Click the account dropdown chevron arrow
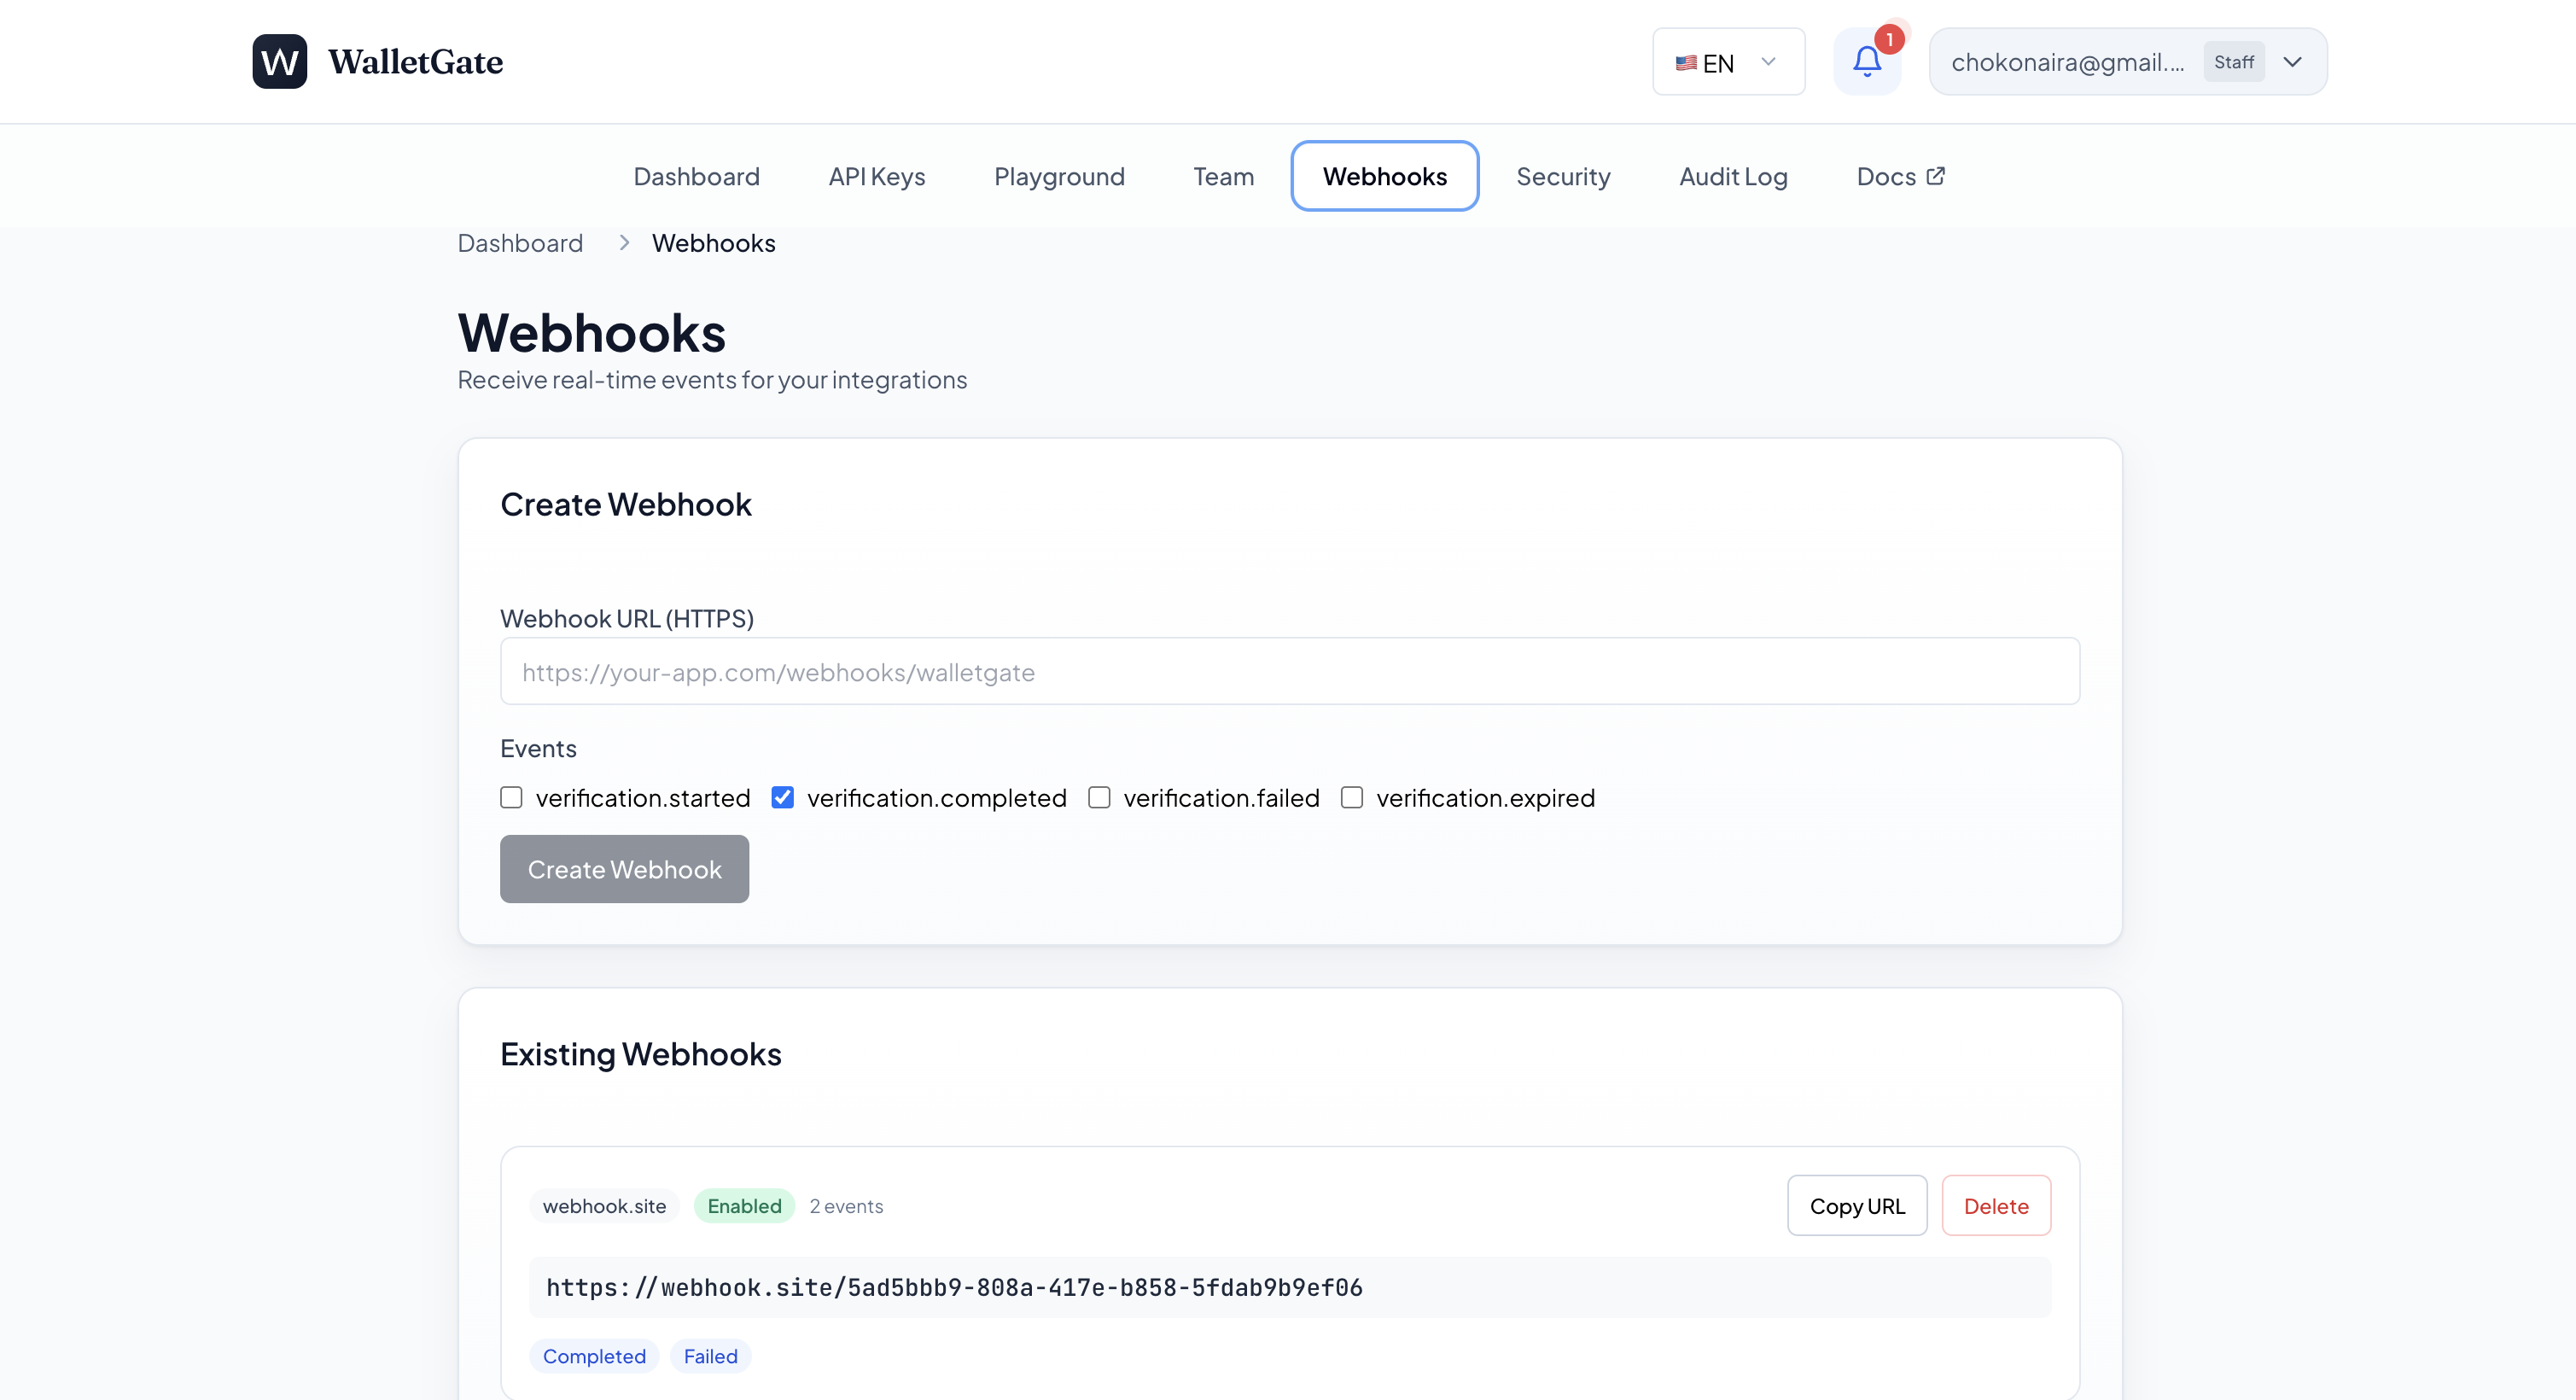Image resolution: width=2576 pixels, height=1400 pixels. point(2293,62)
